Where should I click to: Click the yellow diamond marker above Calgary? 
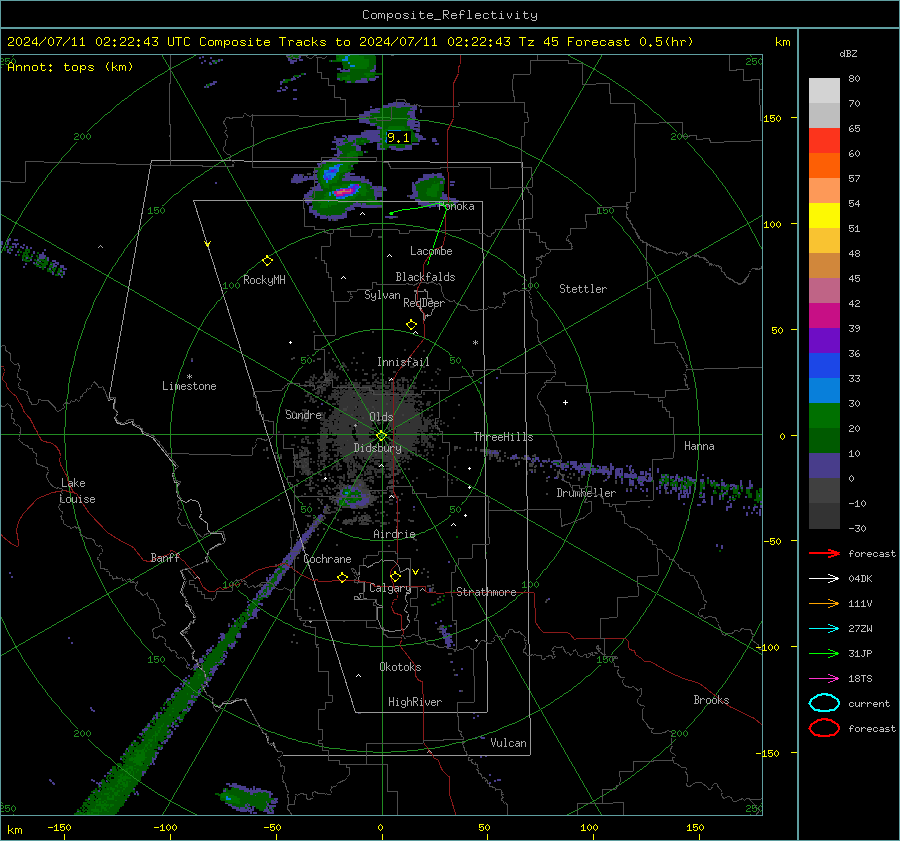[395, 576]
